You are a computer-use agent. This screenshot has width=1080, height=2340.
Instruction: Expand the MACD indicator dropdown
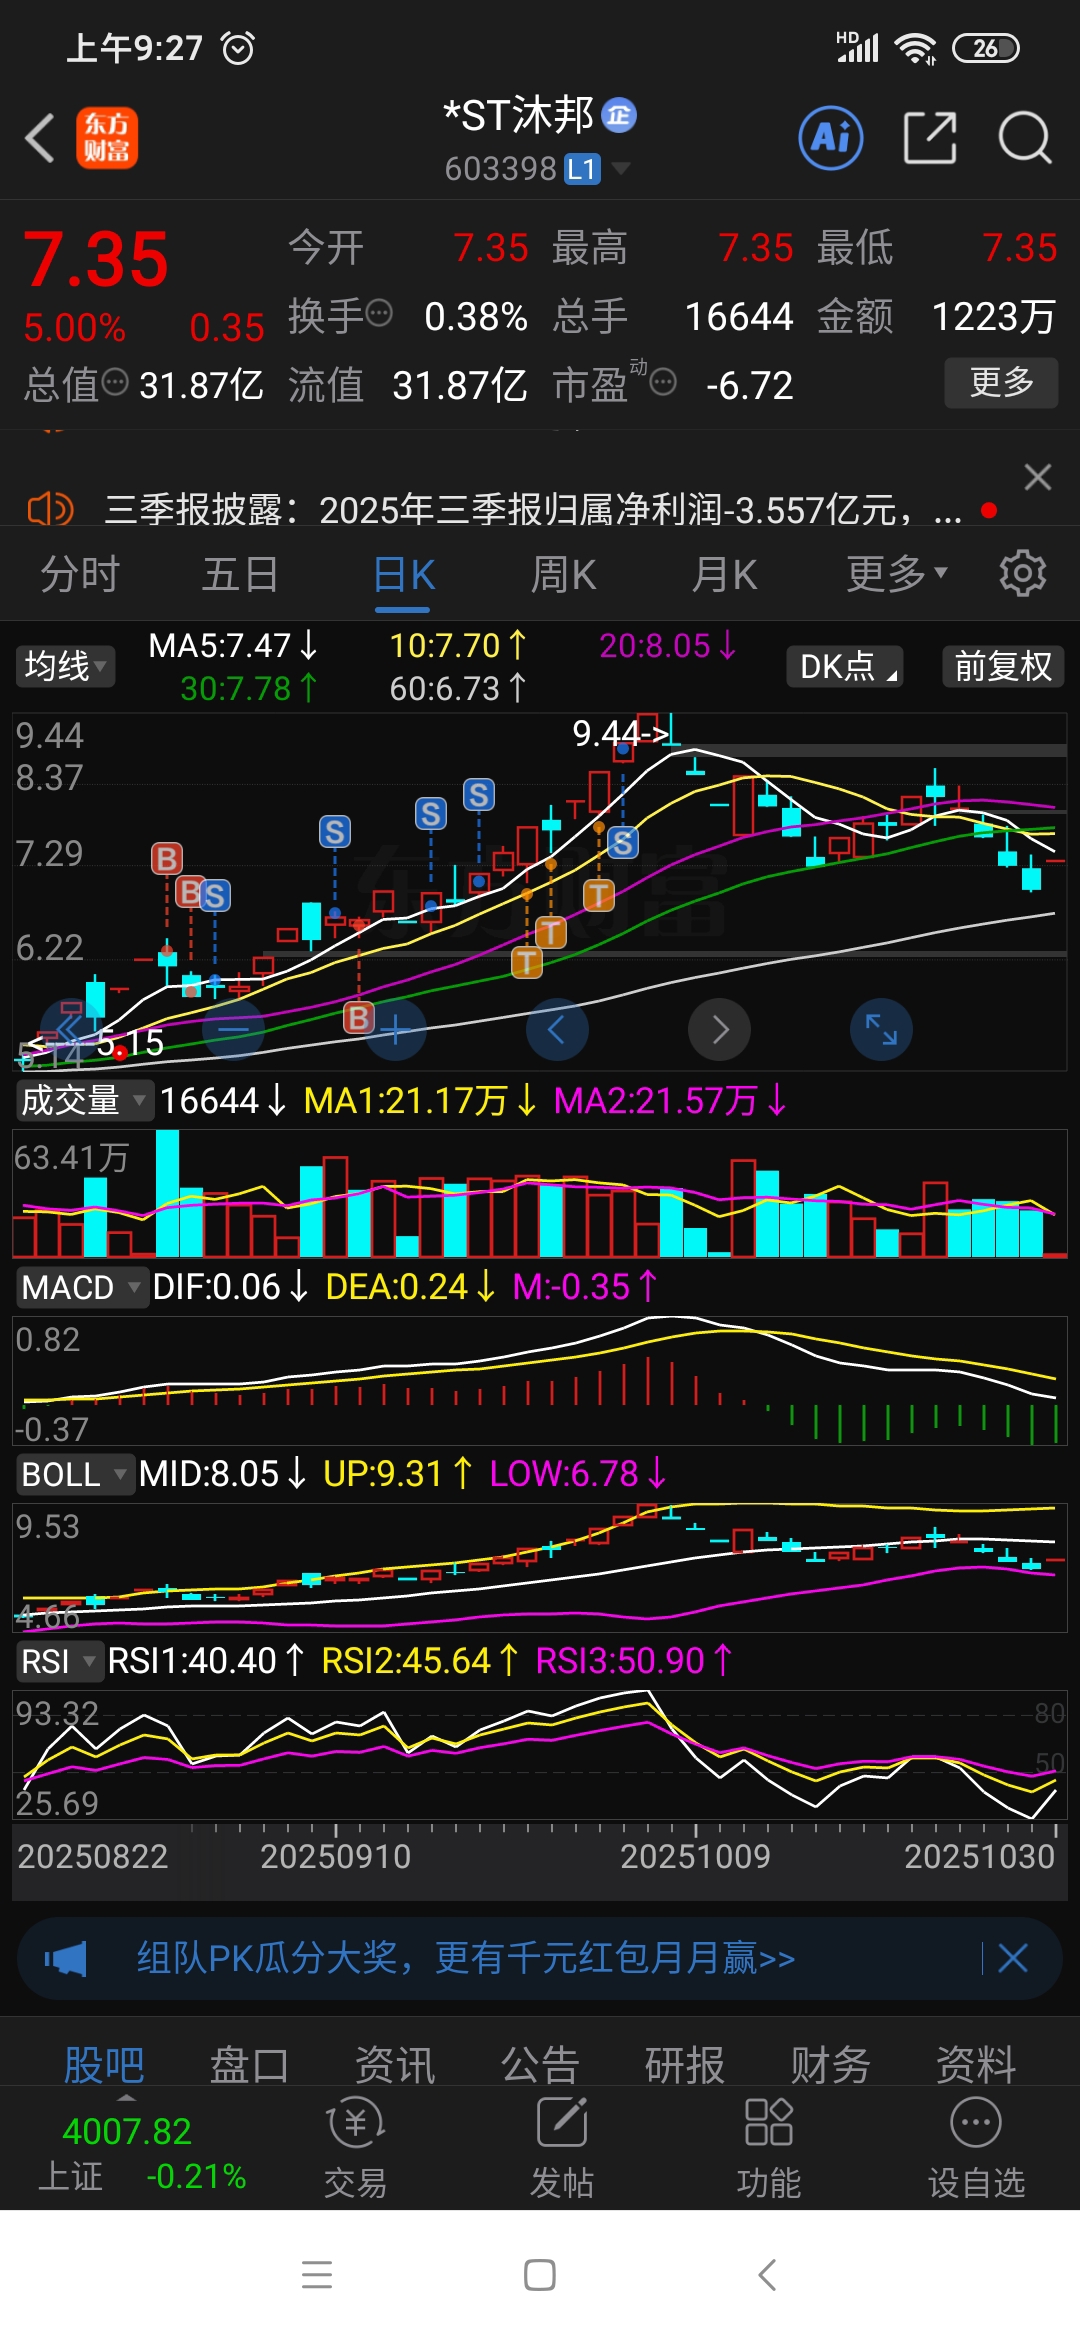coord(82,1287)
